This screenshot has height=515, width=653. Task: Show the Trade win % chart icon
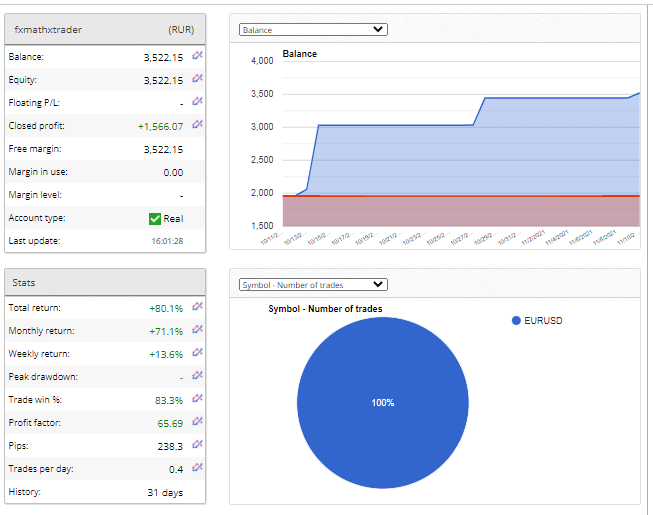[197, 399]
